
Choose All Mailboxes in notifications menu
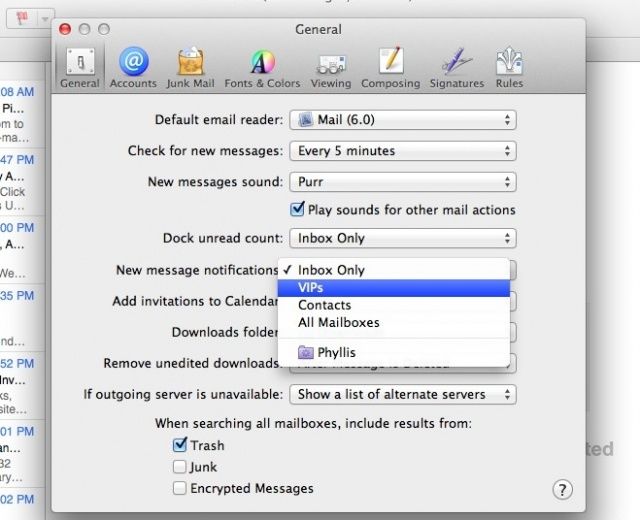click(x=394, y=322)
